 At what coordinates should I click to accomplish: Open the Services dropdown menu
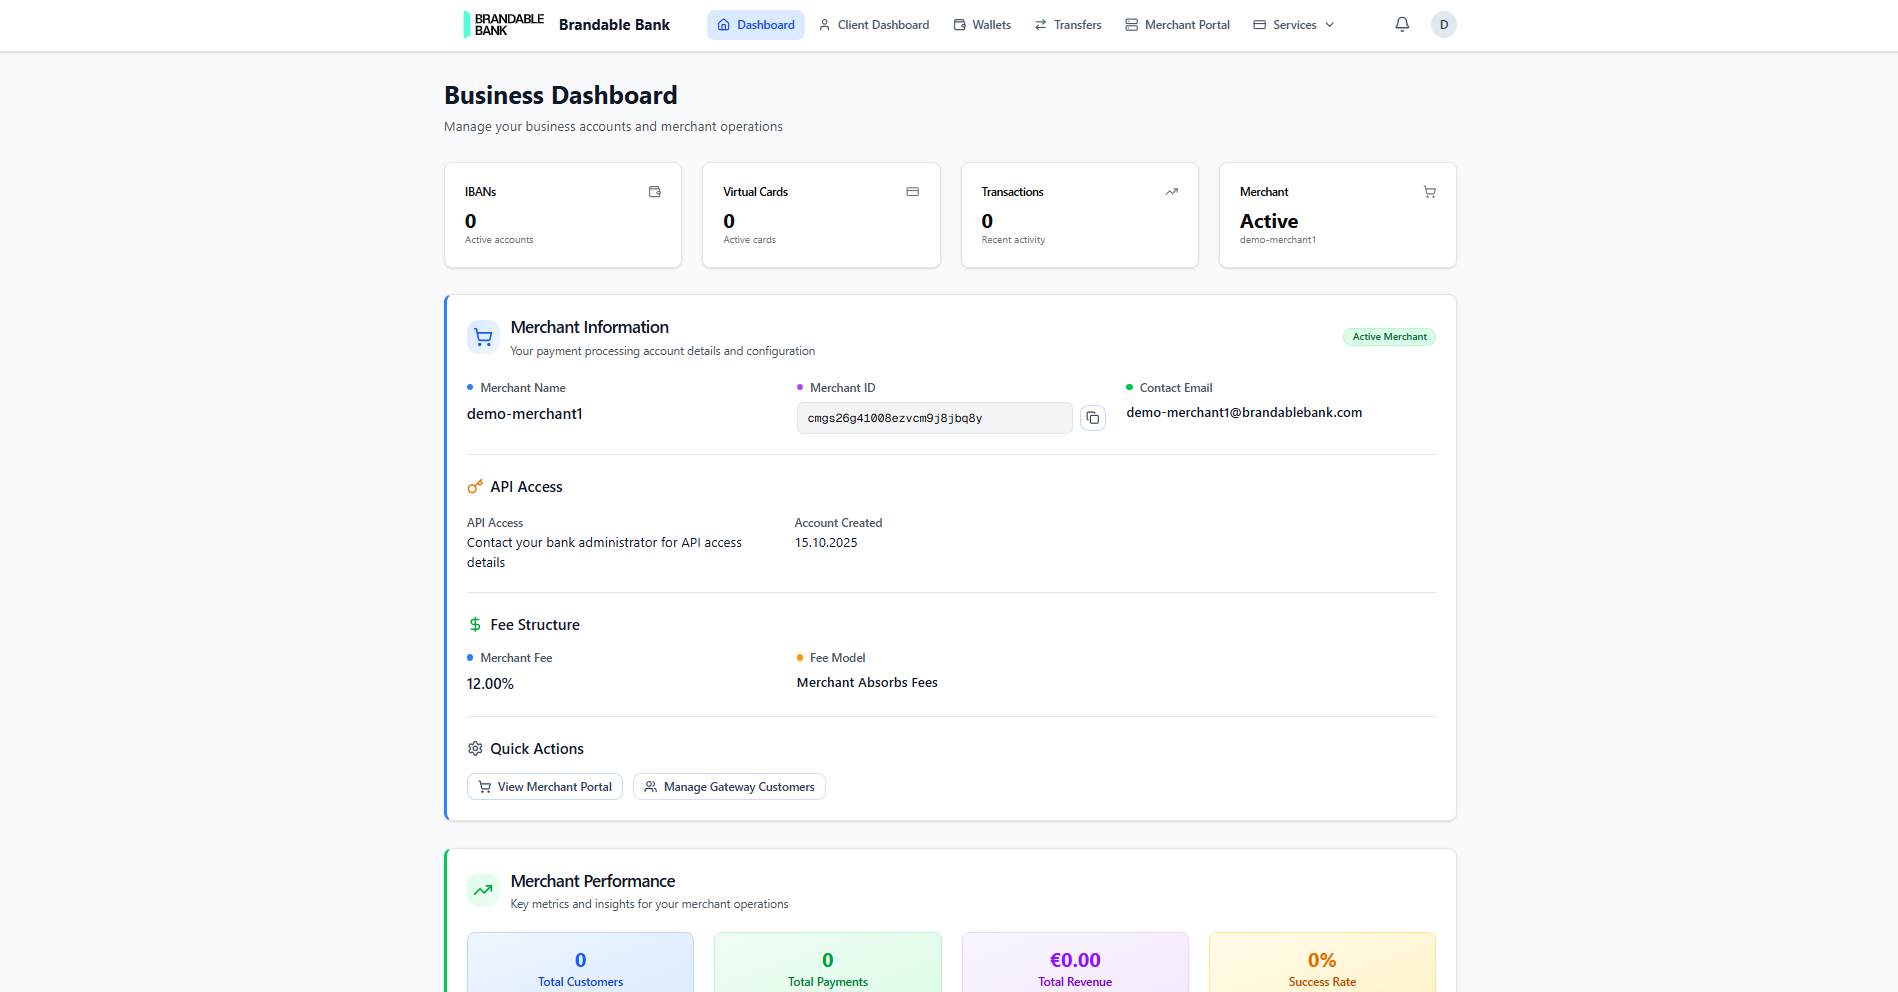1292,24
